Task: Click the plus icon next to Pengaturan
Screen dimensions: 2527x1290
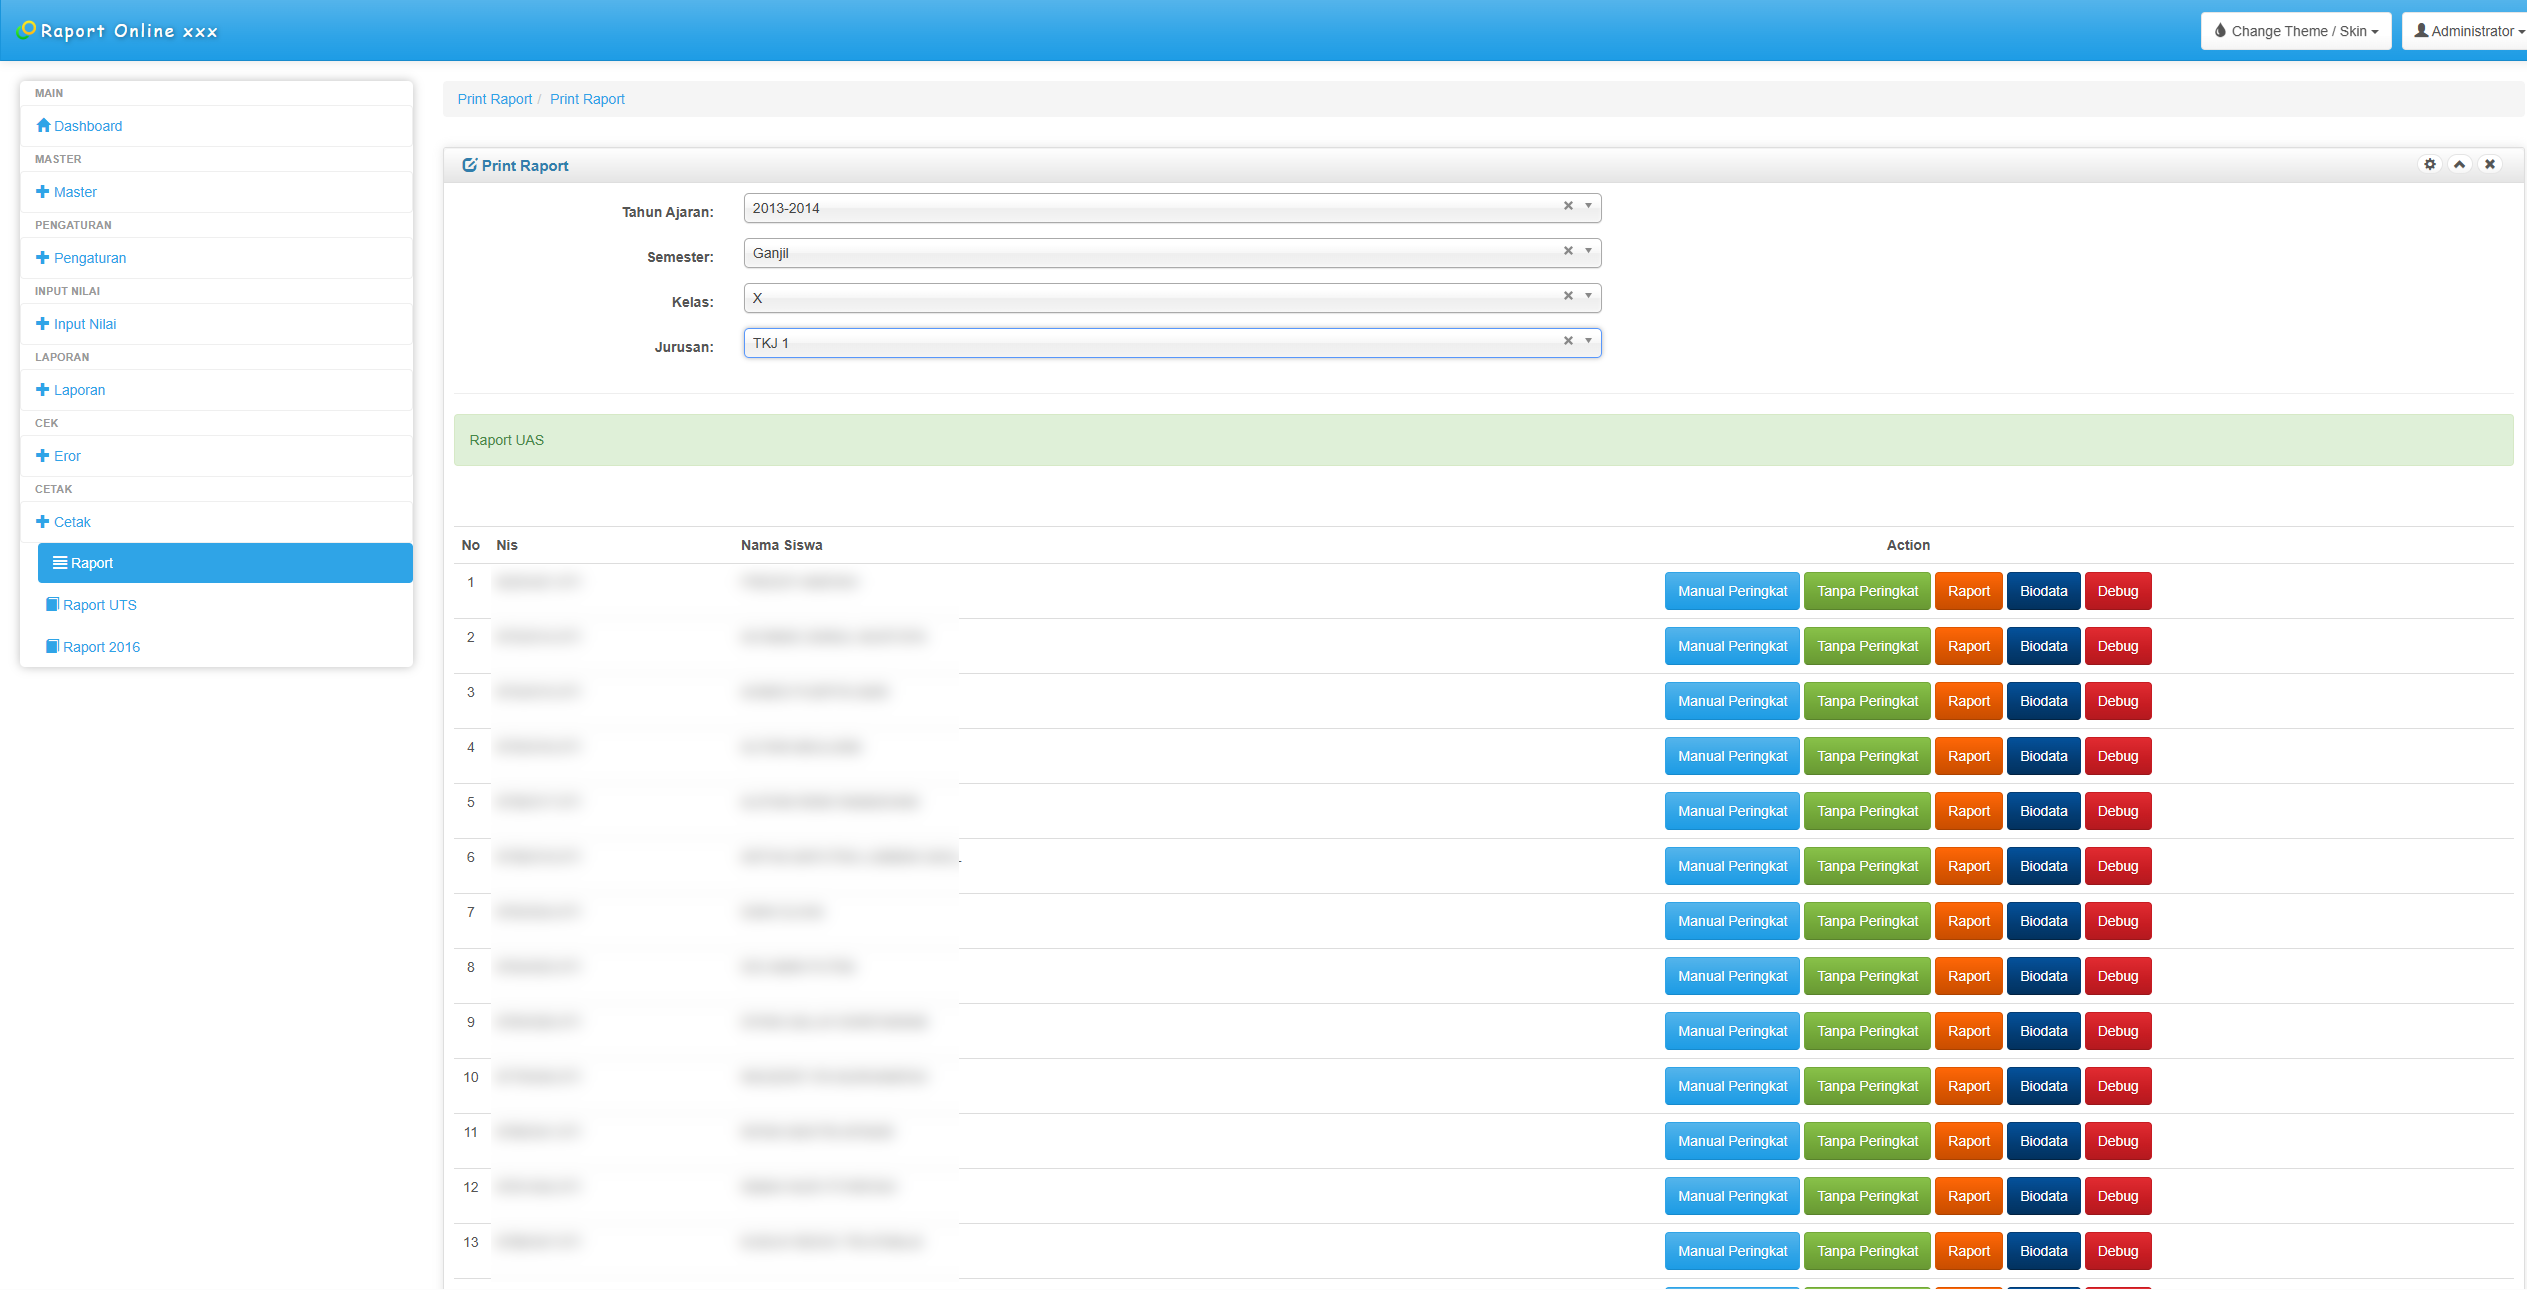Action: [x=43, y=257]
